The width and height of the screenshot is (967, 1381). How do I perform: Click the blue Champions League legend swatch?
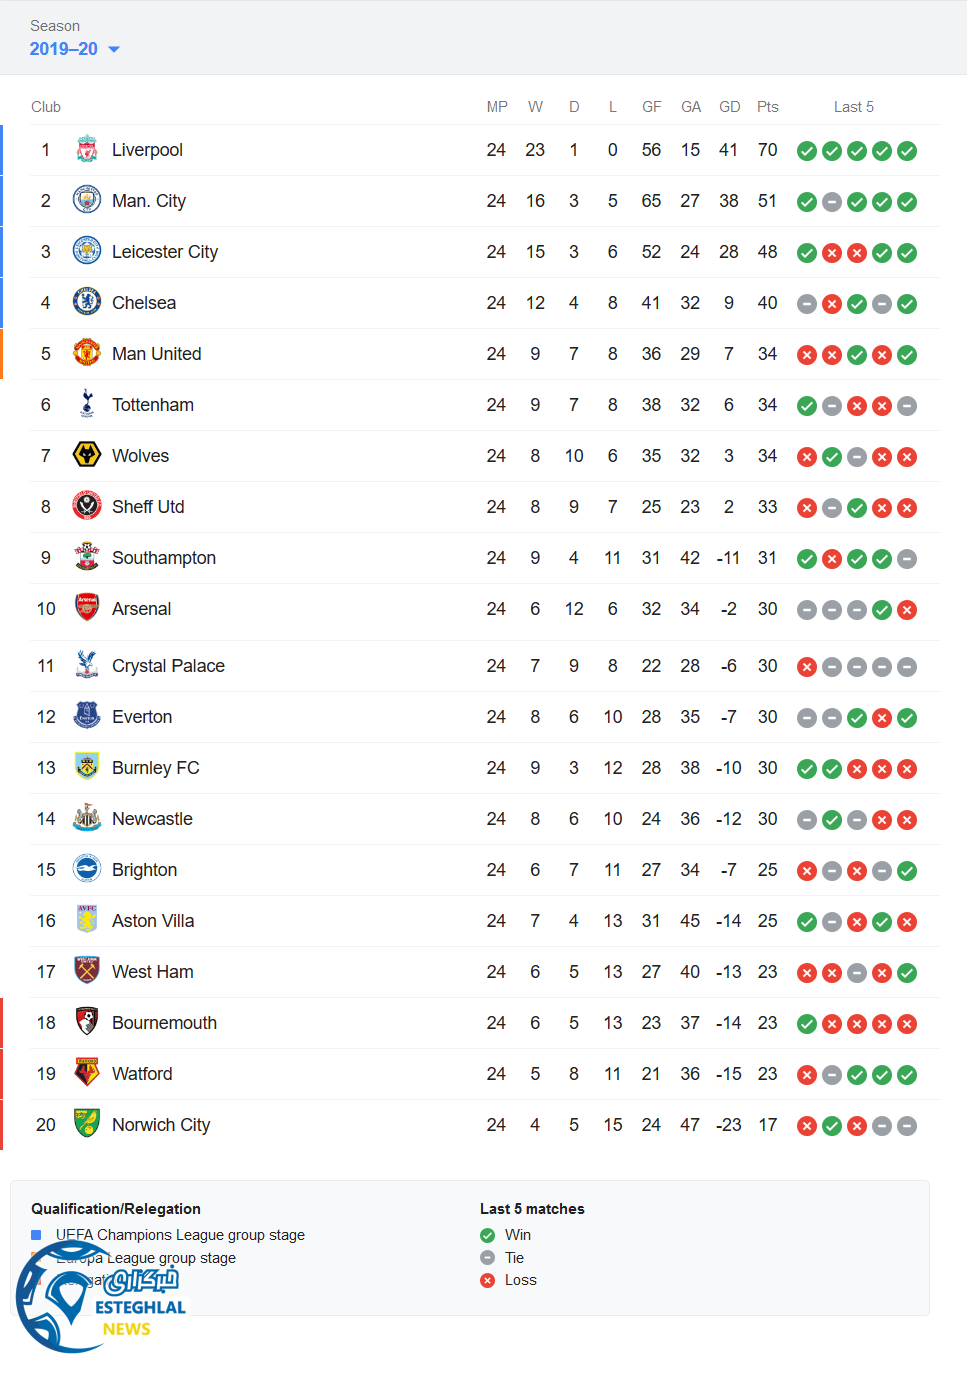click(x=36, y=1235)
